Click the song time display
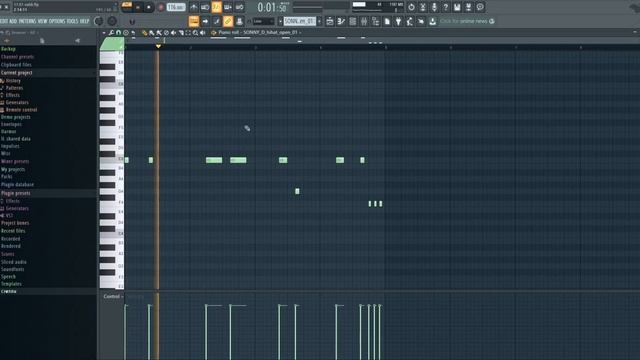 [272, 7]
